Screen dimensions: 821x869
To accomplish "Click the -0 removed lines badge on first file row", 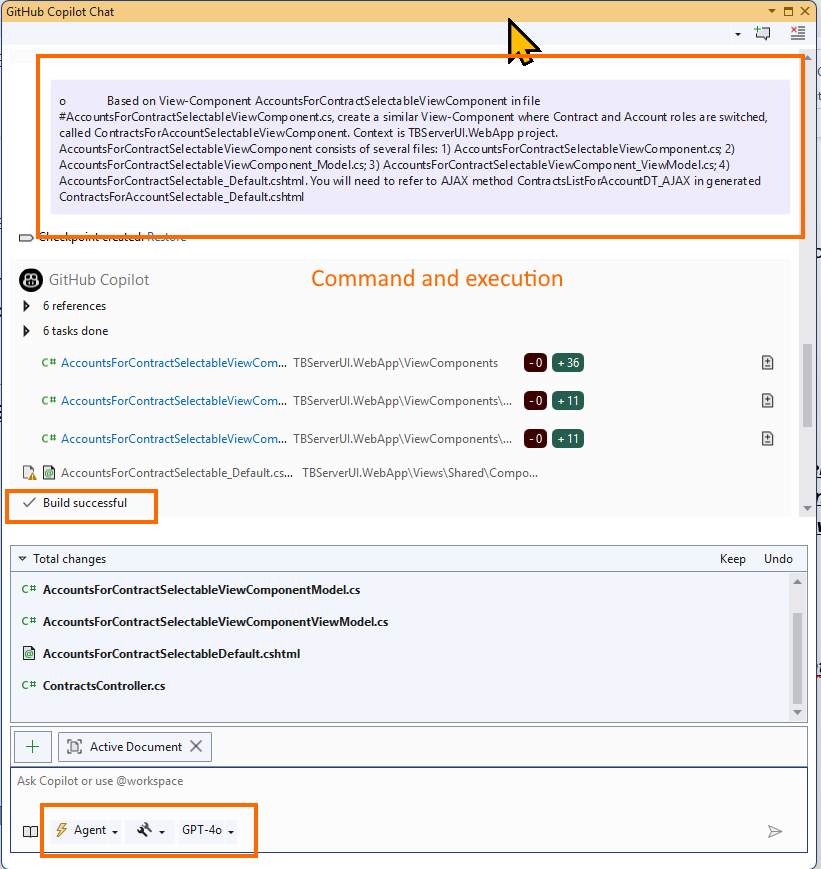I will 536,363.
